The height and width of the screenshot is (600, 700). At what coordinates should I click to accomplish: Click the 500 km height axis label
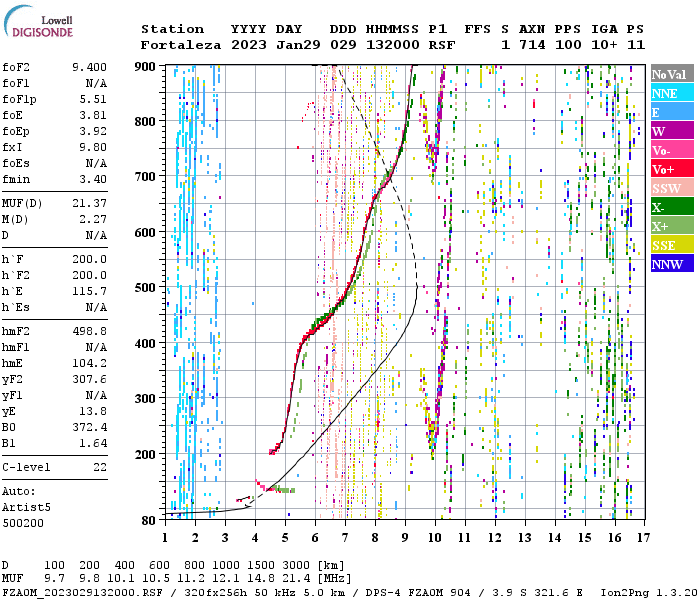click(145, 288)
